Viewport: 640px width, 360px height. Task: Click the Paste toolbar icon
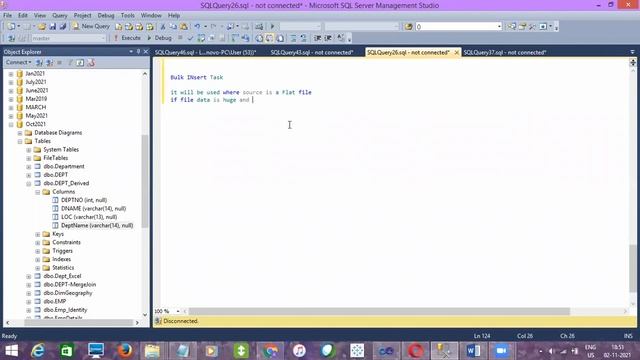point(184,27)
